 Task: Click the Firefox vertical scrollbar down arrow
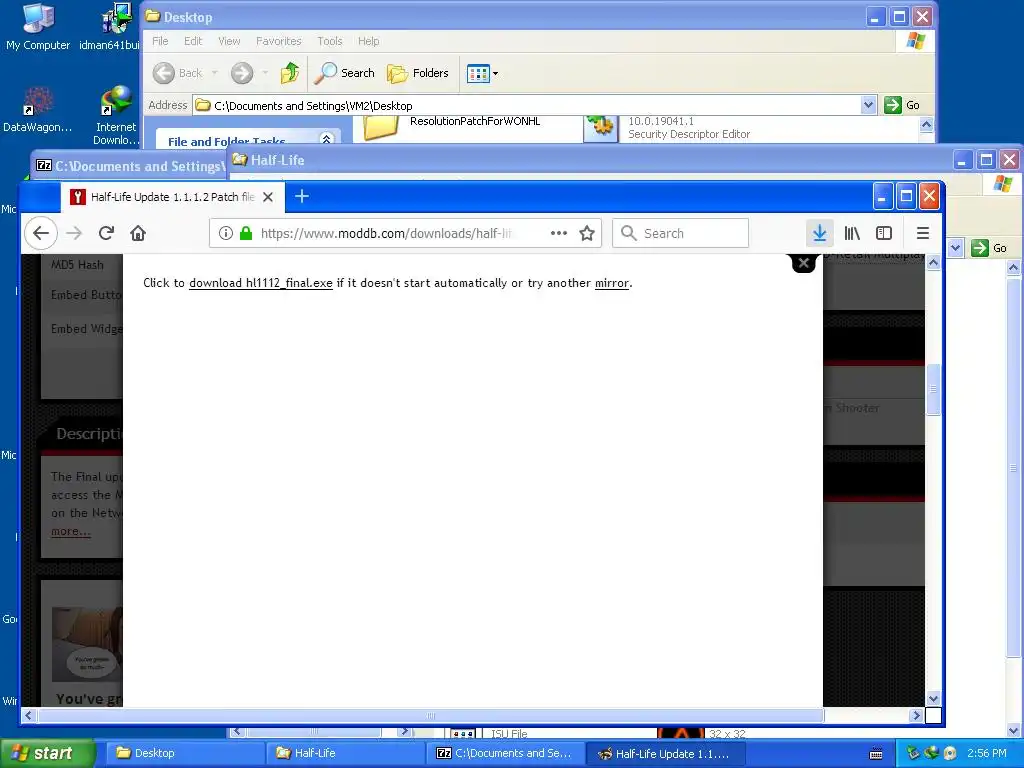(x=933, y=698)
